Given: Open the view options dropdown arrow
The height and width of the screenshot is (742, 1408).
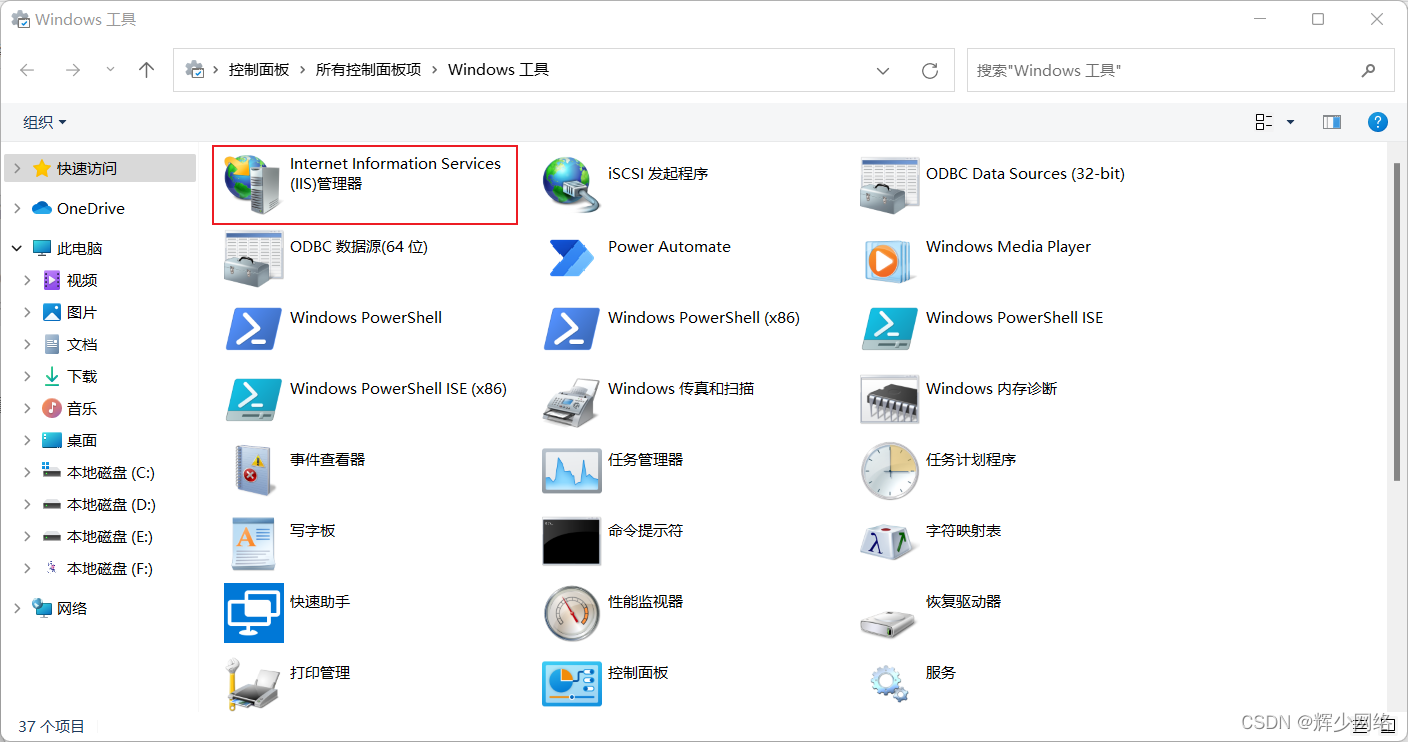Looking at the screenshot, I should click(1290, 122).
